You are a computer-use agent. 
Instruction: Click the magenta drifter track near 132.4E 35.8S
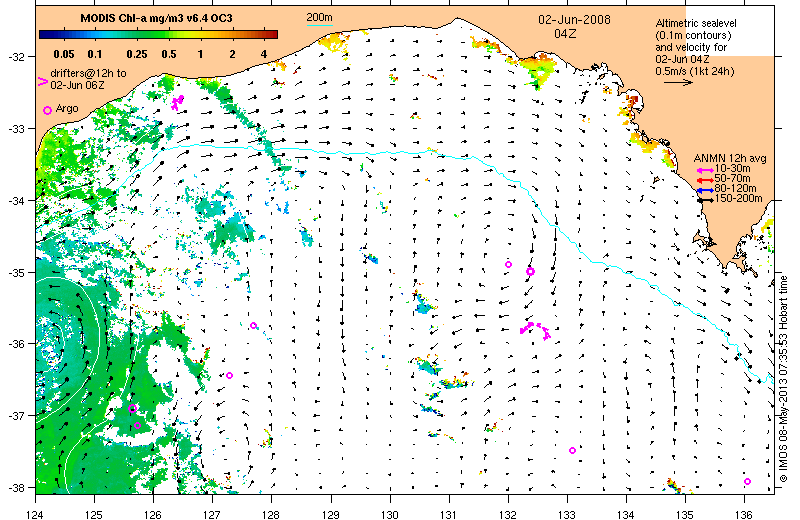[535, 330]
